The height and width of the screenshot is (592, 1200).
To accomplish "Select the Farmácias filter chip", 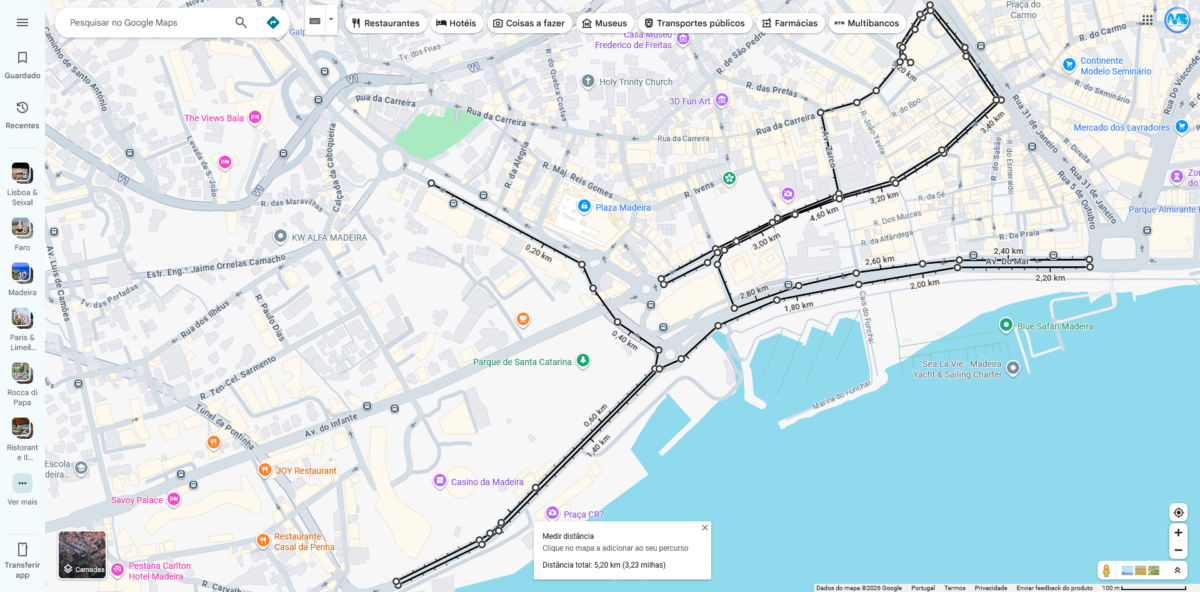I will coord(789,22).
